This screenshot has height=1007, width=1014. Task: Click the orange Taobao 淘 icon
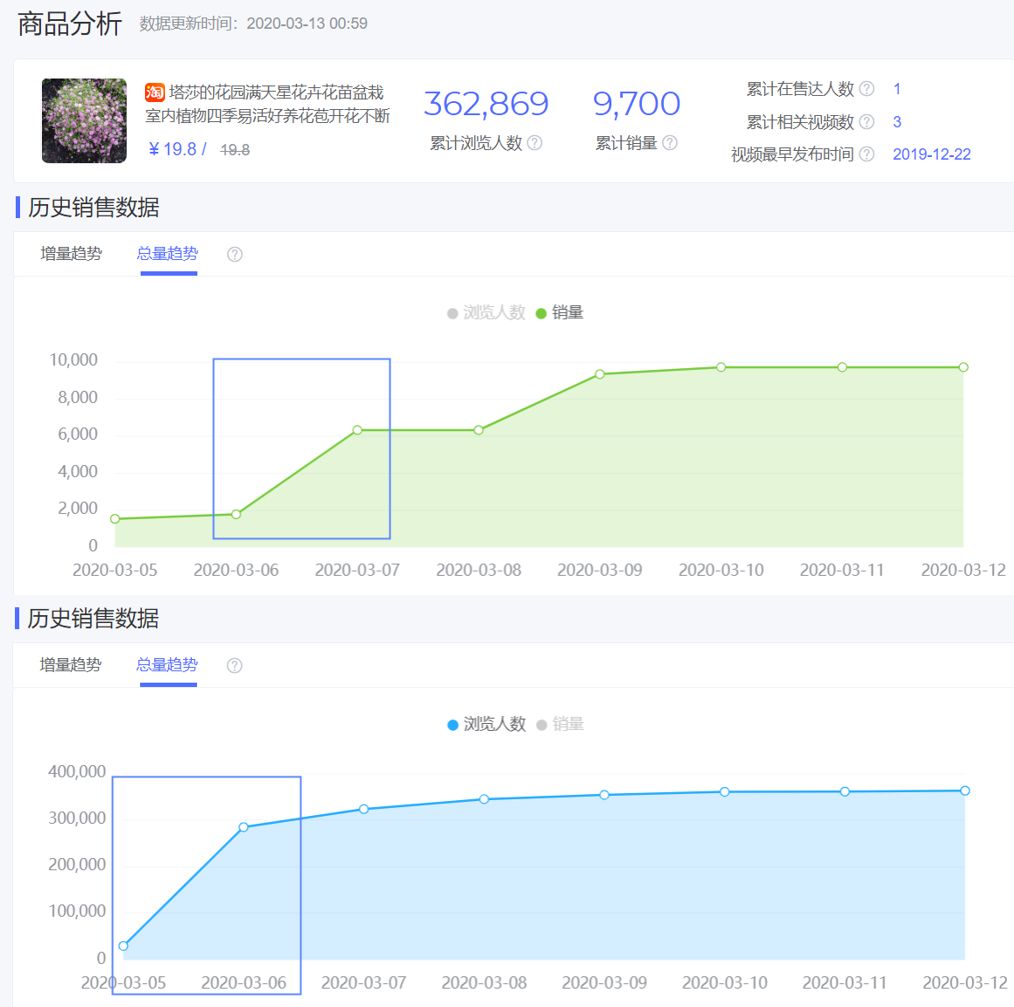pos(155,92)
